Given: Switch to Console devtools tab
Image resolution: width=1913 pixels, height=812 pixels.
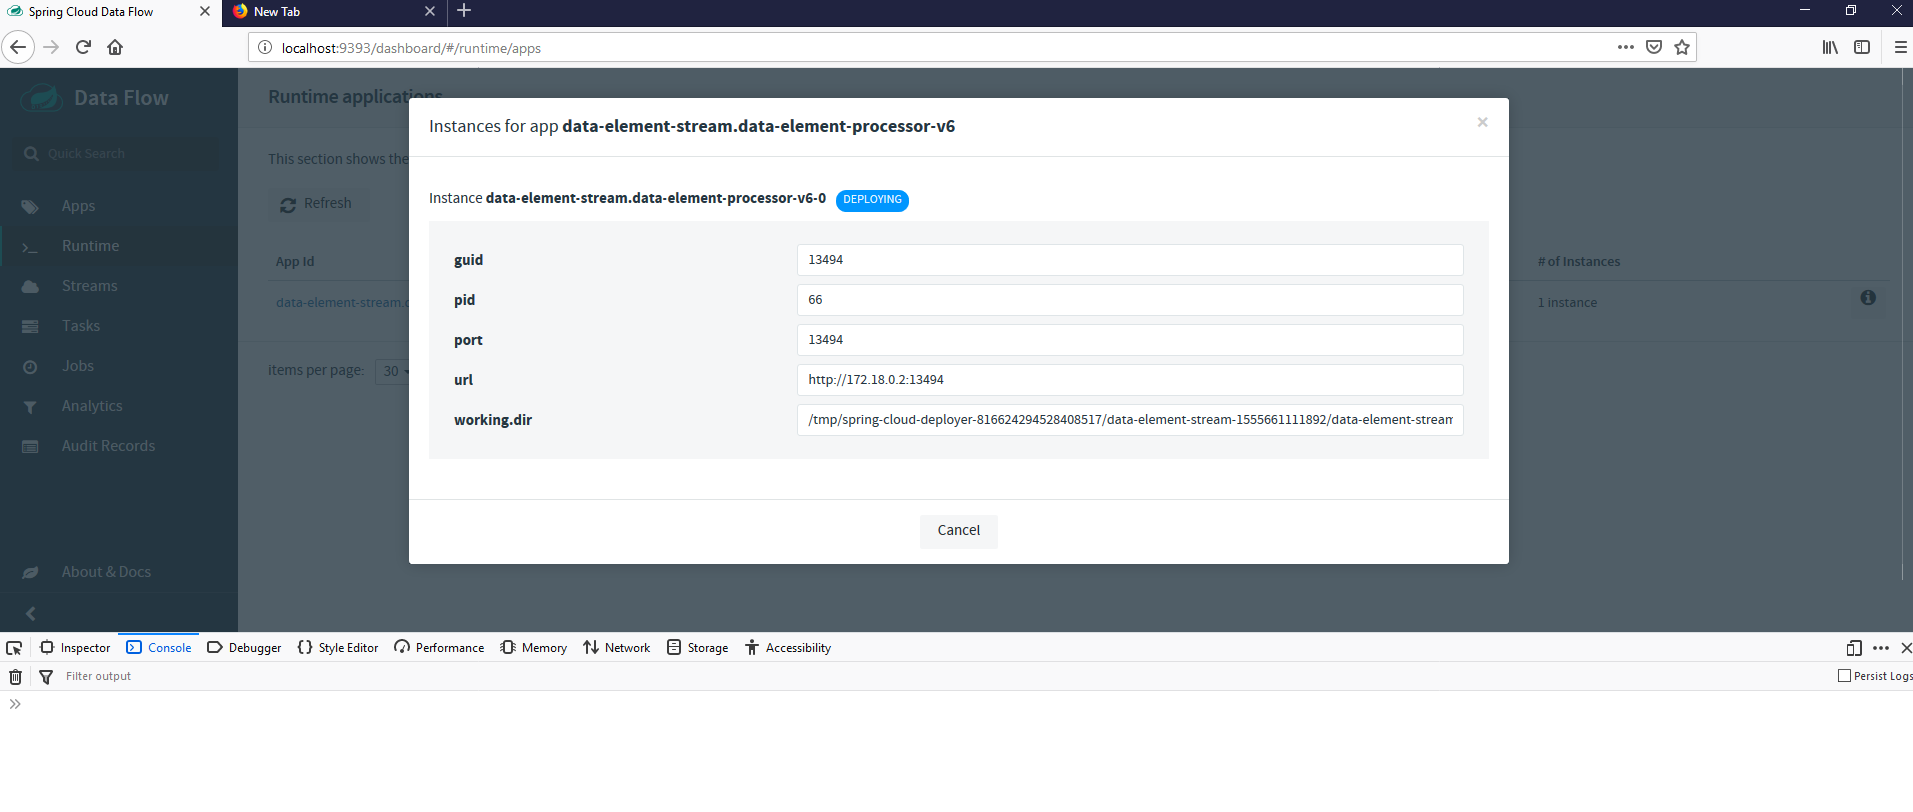Looking at the screenshot, I should pyautogui.click(x=159, y=648).
